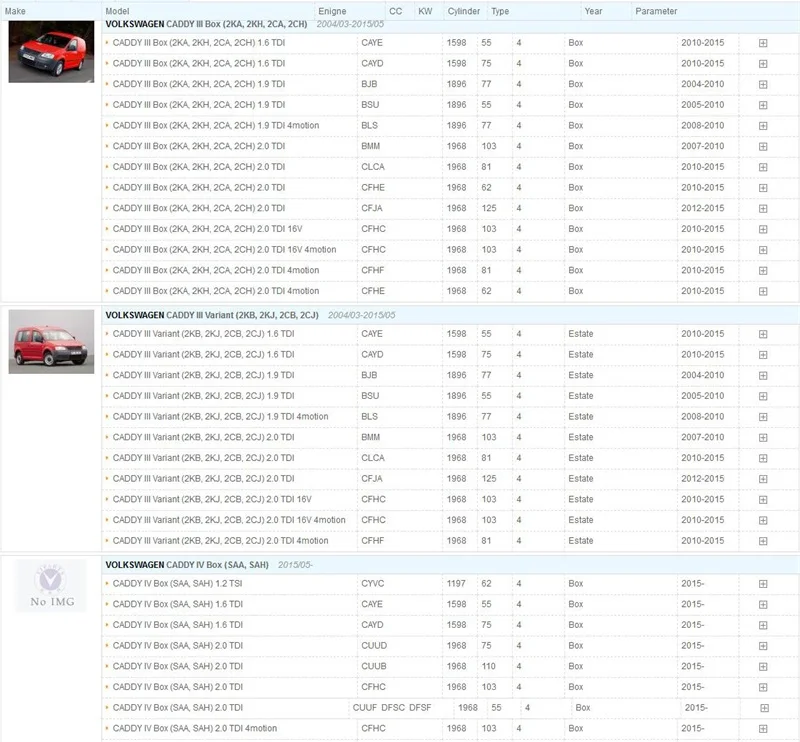Click the Type column header
Viewport: 800px width, 742px height.
point(500,11)
